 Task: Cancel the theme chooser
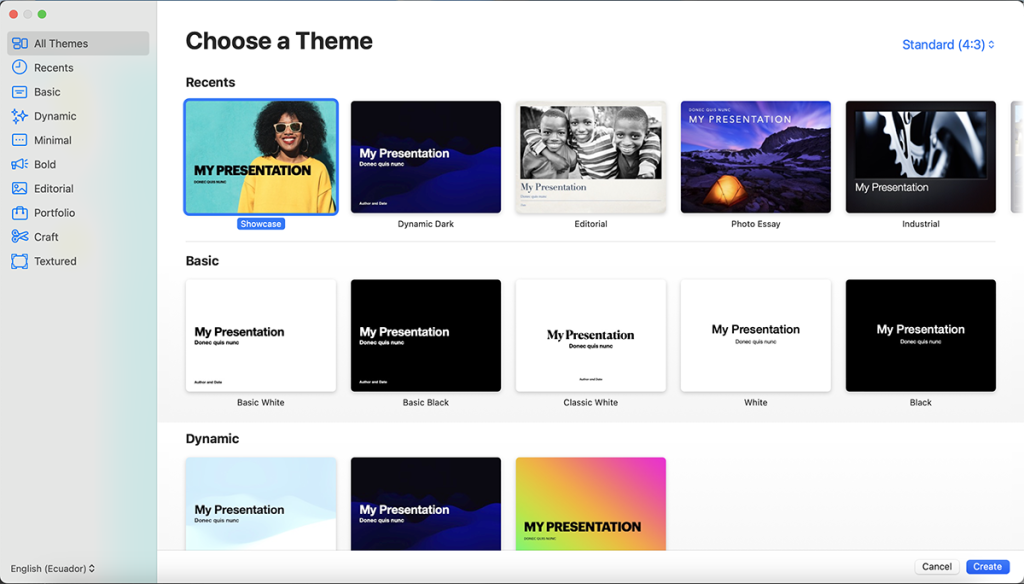(936, 566)
